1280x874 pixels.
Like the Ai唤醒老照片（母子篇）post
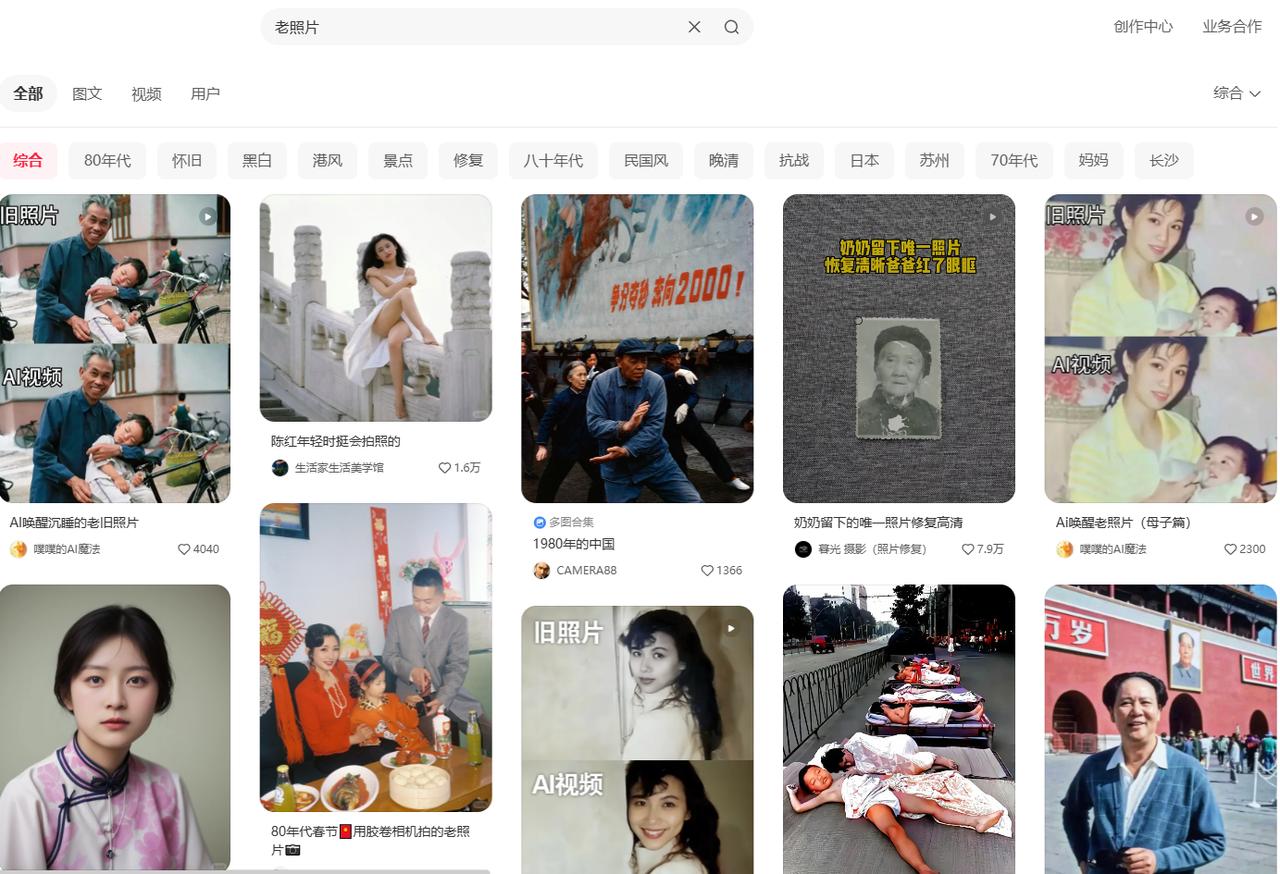pyautogui.click(x=1229, y=548)
